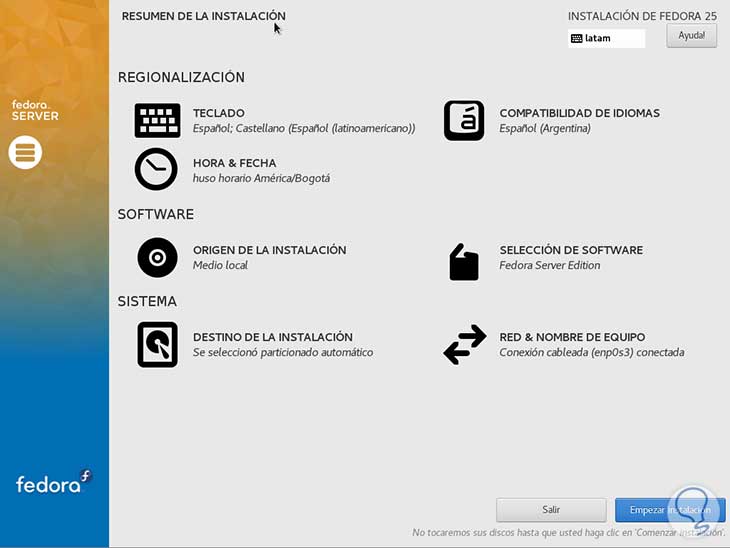Select the latam keyboard layout indicator
Viewport: 730px width, 548px height.
[606, 38]
